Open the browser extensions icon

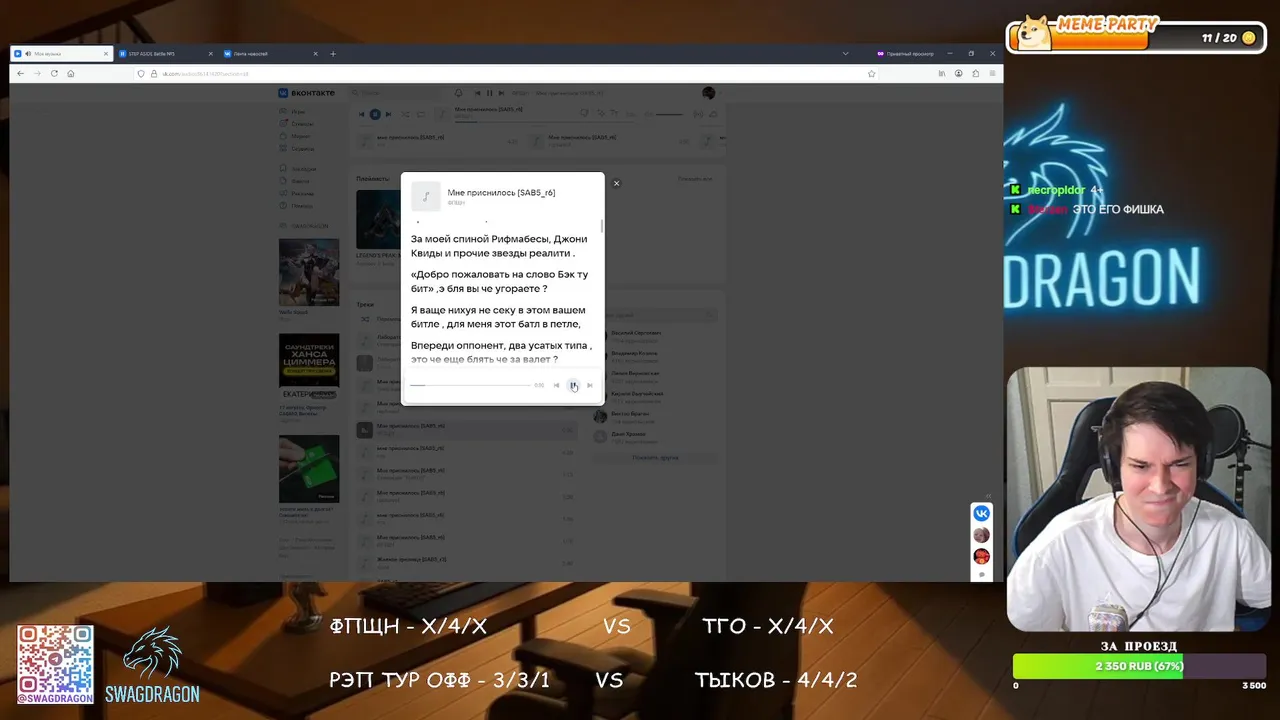coord(975,73)
